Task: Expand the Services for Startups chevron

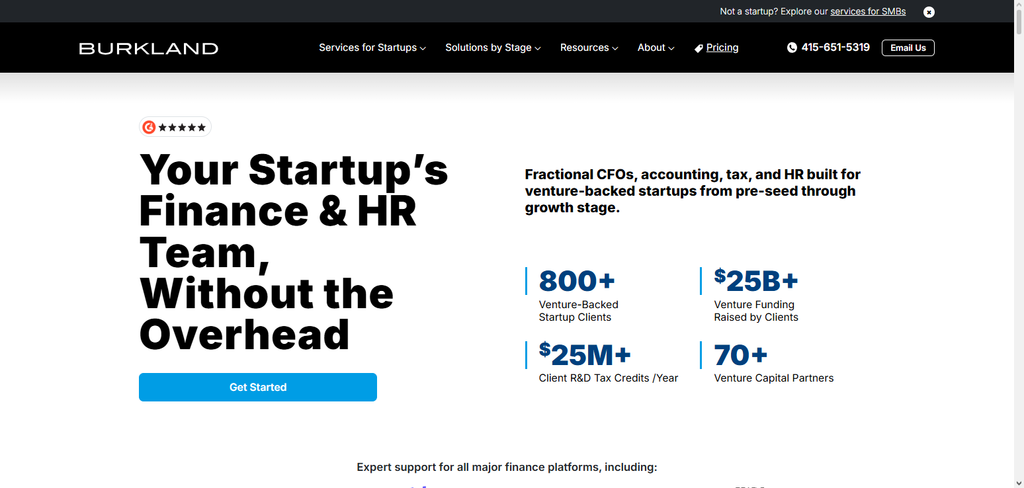Action: pos(423,48)
